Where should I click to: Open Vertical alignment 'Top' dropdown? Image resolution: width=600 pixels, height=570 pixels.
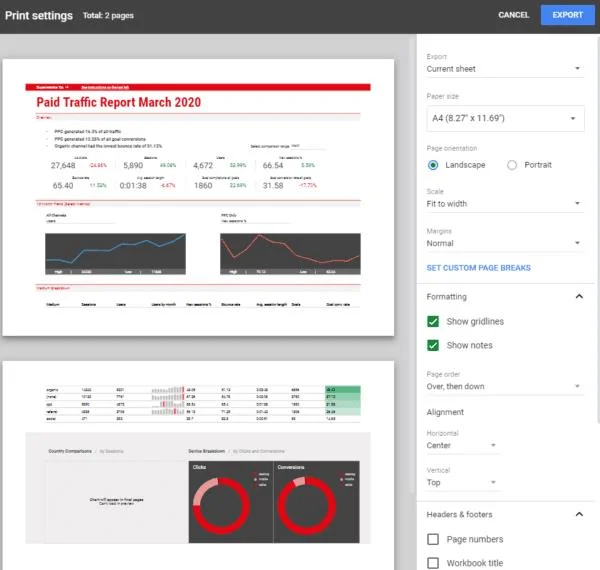(462, 482)
